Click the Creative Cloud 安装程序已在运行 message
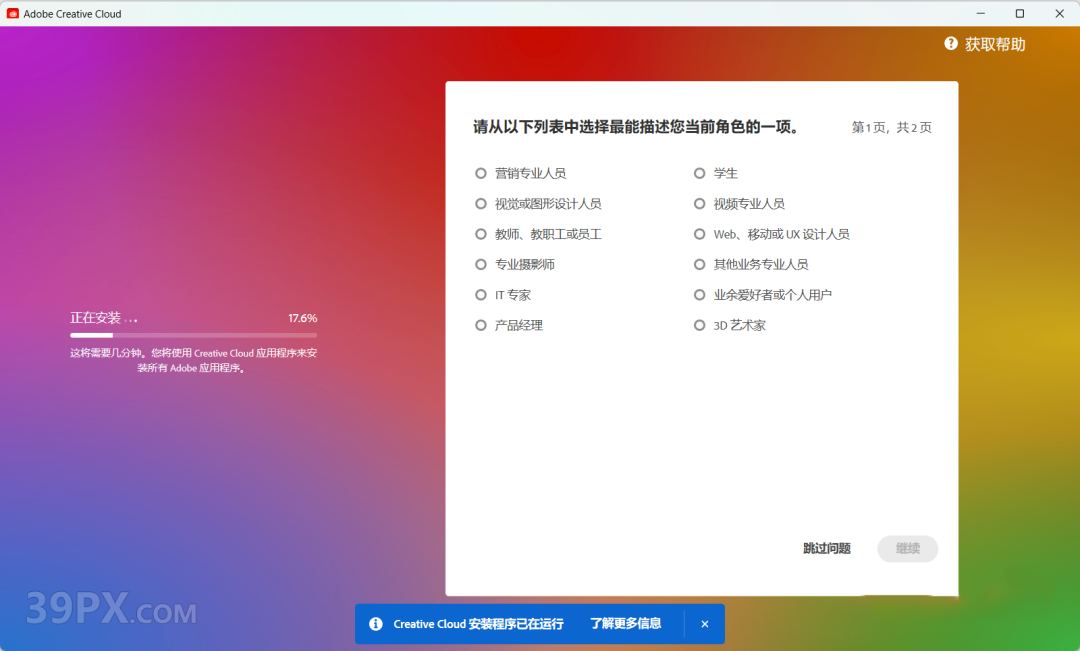The height and width of the screenshot is (651, 1080). (x=478, y=624)
